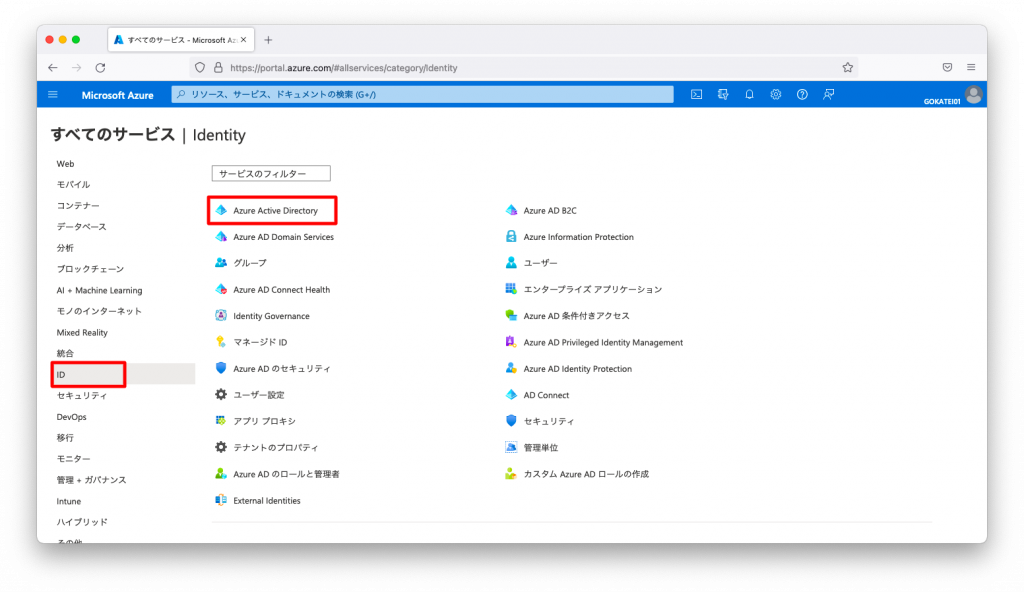Image resolution: width=1024 pixels, height=592 pixels.
Task: Click the help question mark icon
Action: [x=802, y=95]
